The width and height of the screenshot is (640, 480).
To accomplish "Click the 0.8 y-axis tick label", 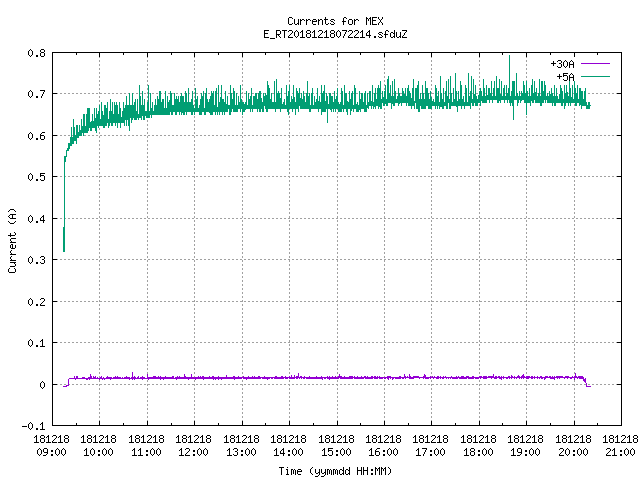I will (x=36, y=53).
